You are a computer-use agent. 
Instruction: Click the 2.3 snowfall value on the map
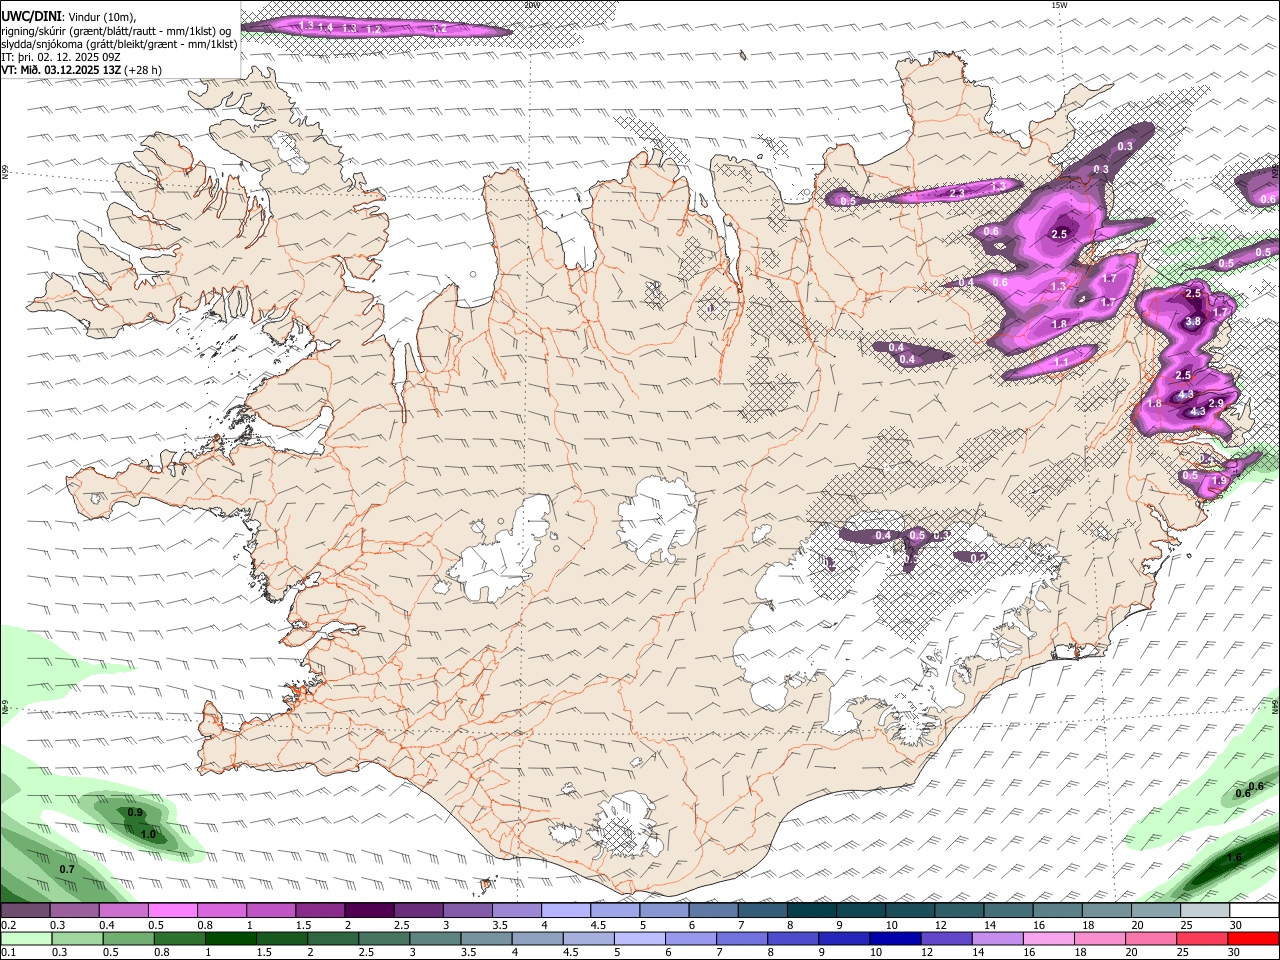tap(957, 193)
